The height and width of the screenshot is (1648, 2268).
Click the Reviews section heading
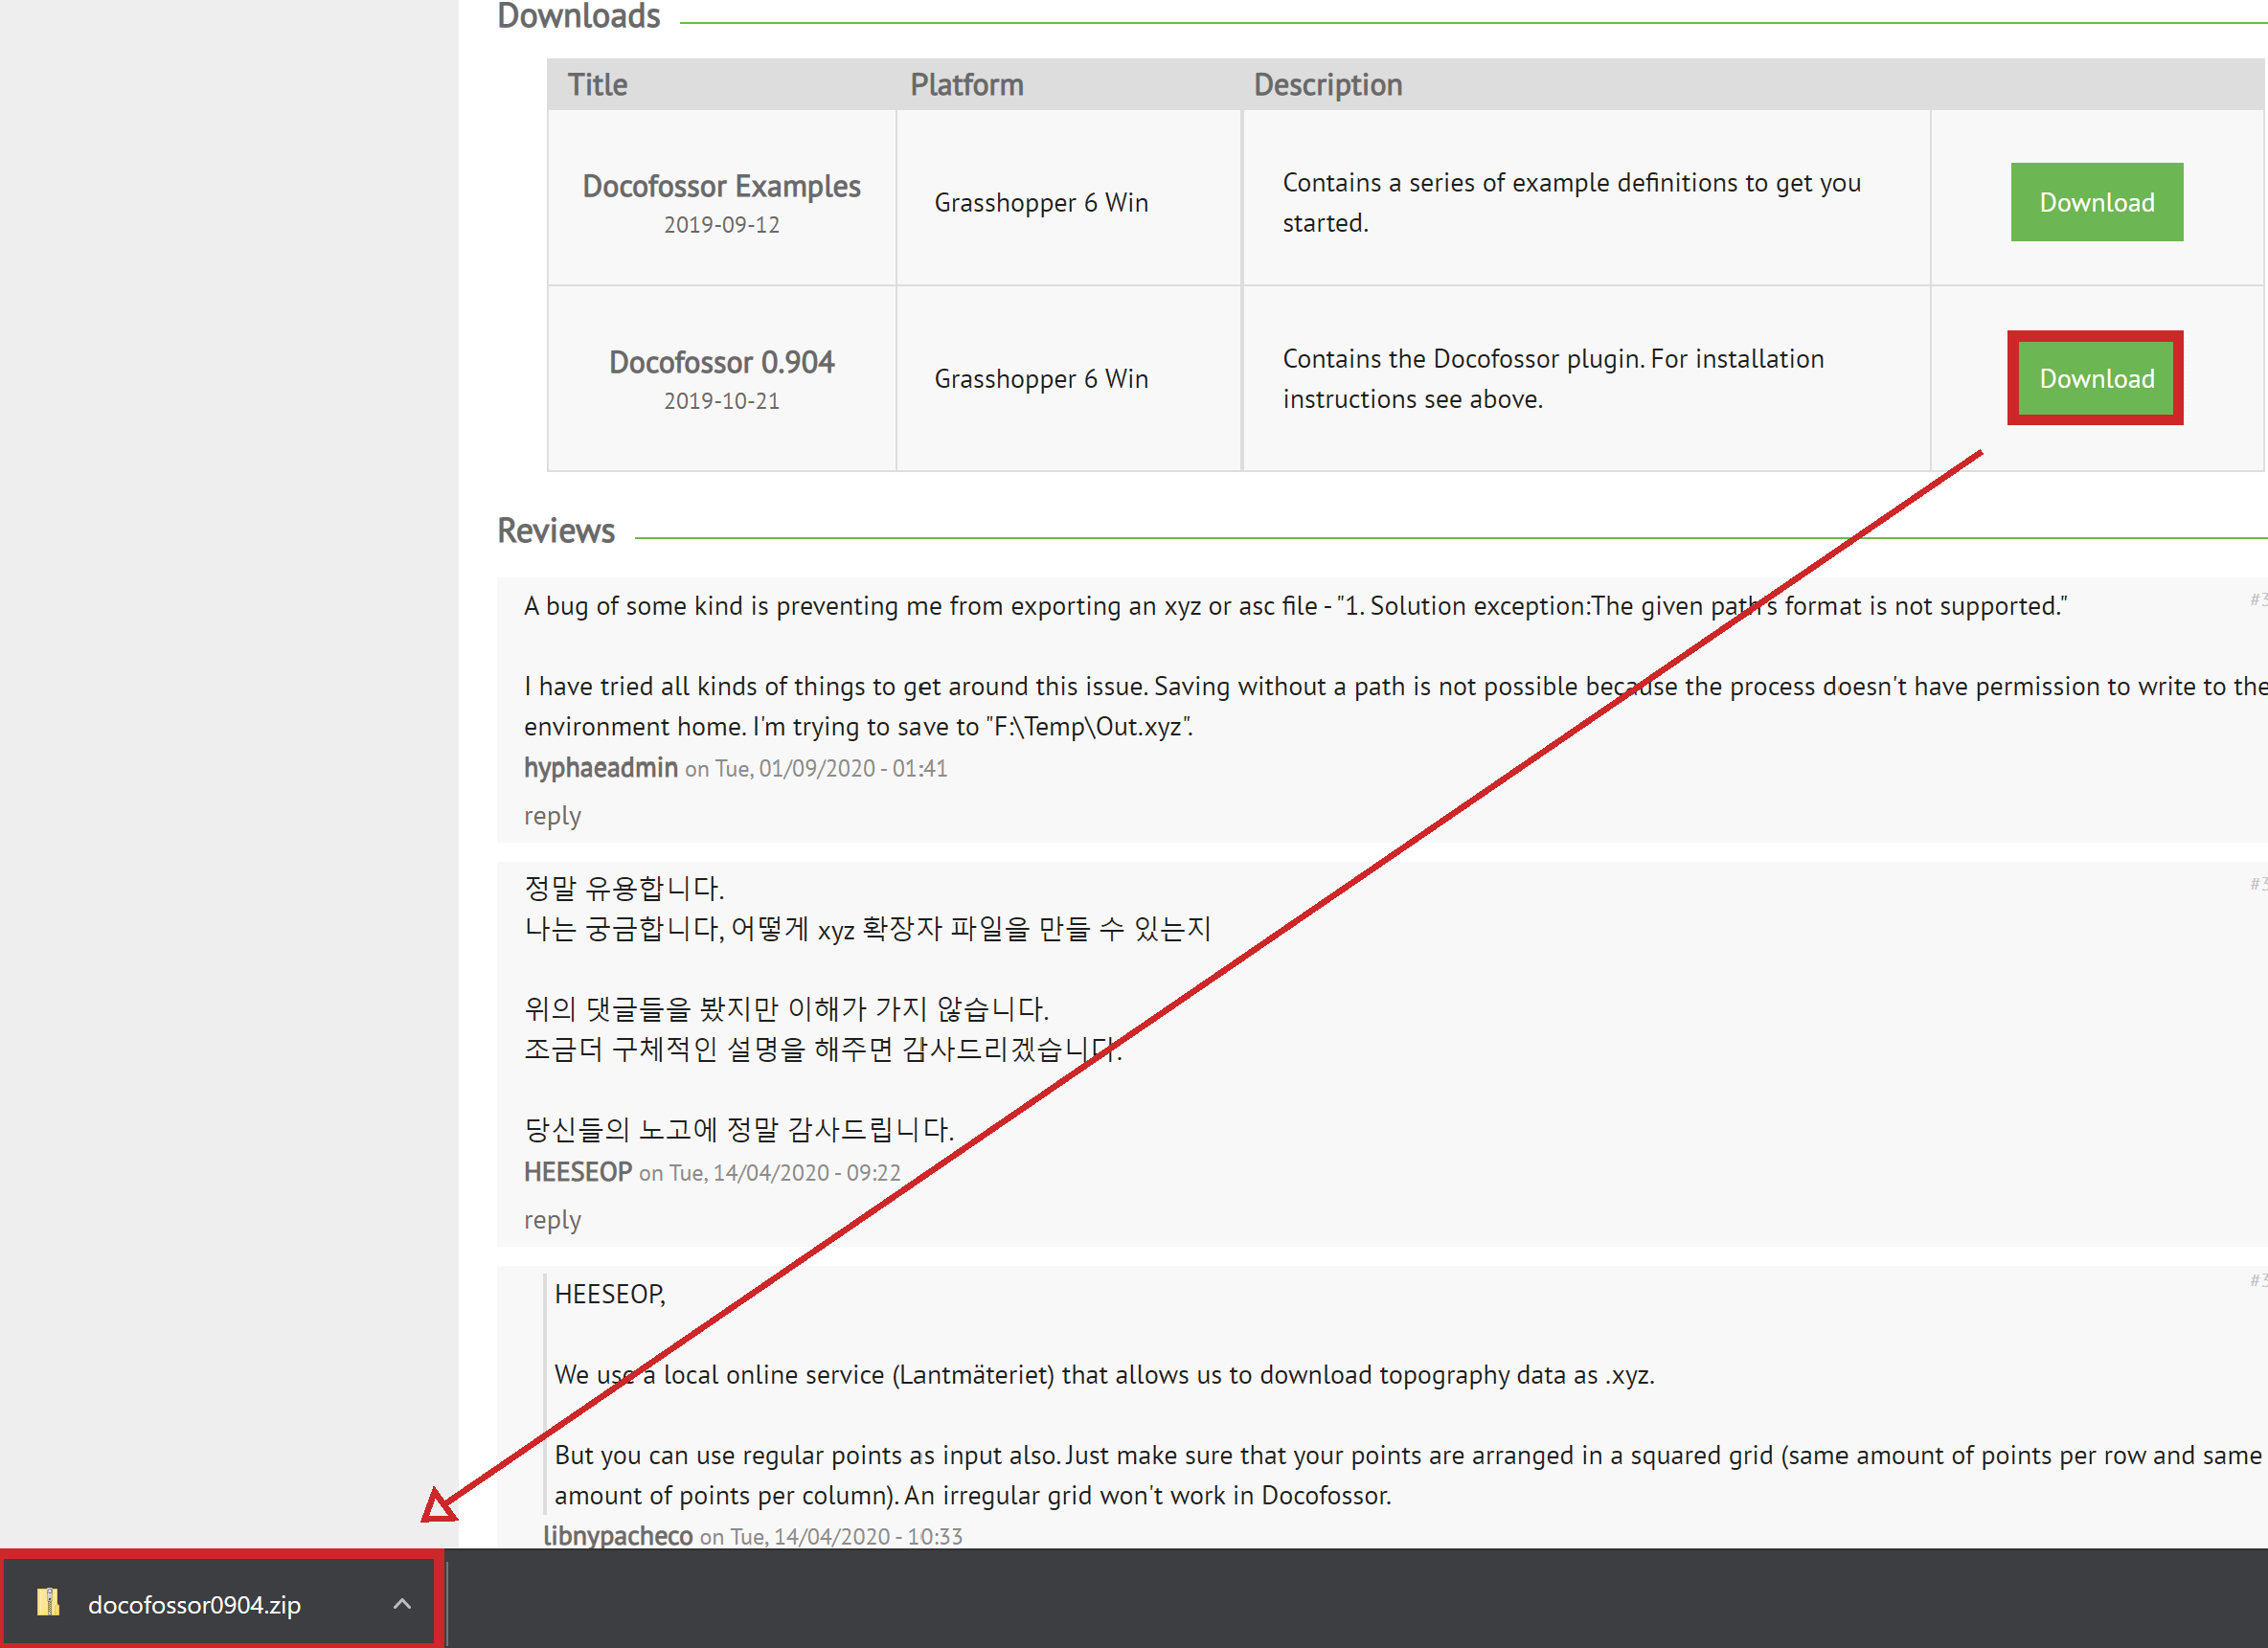(x=556, y=531)
